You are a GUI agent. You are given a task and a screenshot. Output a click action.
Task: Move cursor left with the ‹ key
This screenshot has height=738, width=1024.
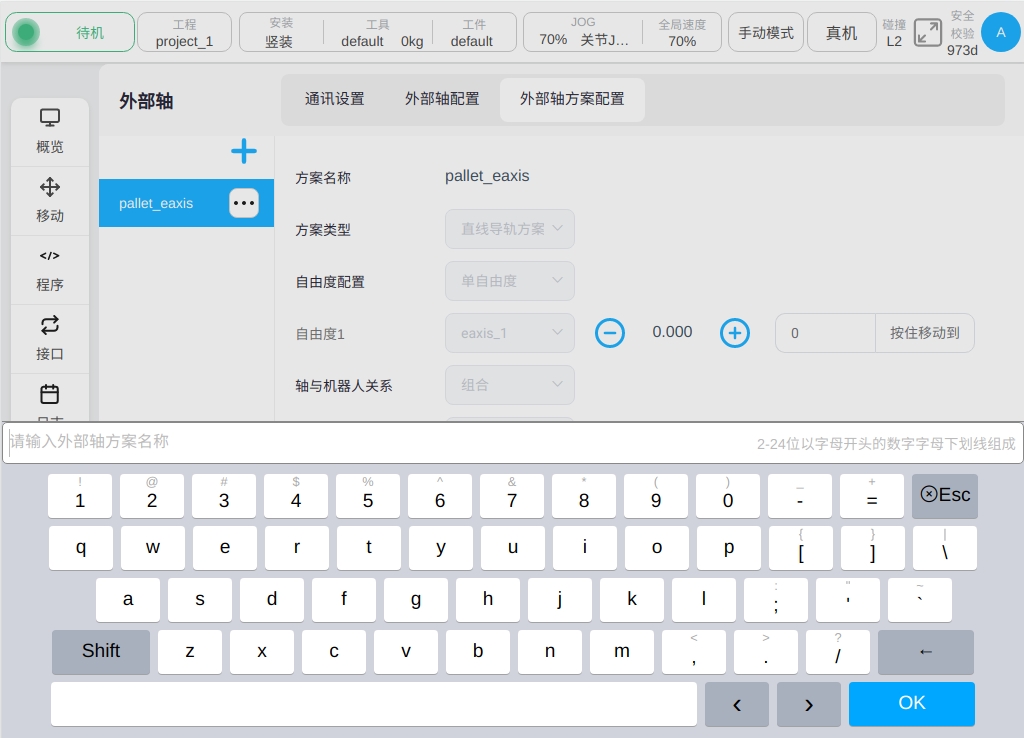point(737,704)
